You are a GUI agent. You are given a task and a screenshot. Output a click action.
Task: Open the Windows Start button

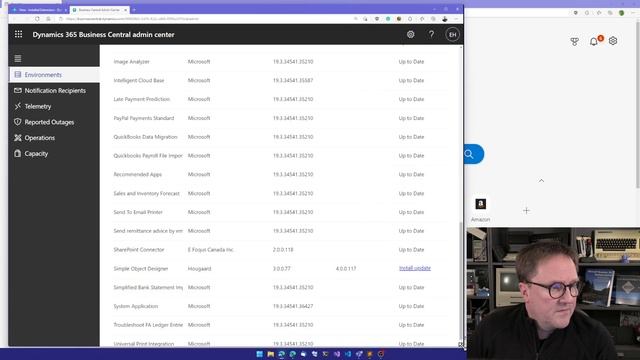click(259, 354)
